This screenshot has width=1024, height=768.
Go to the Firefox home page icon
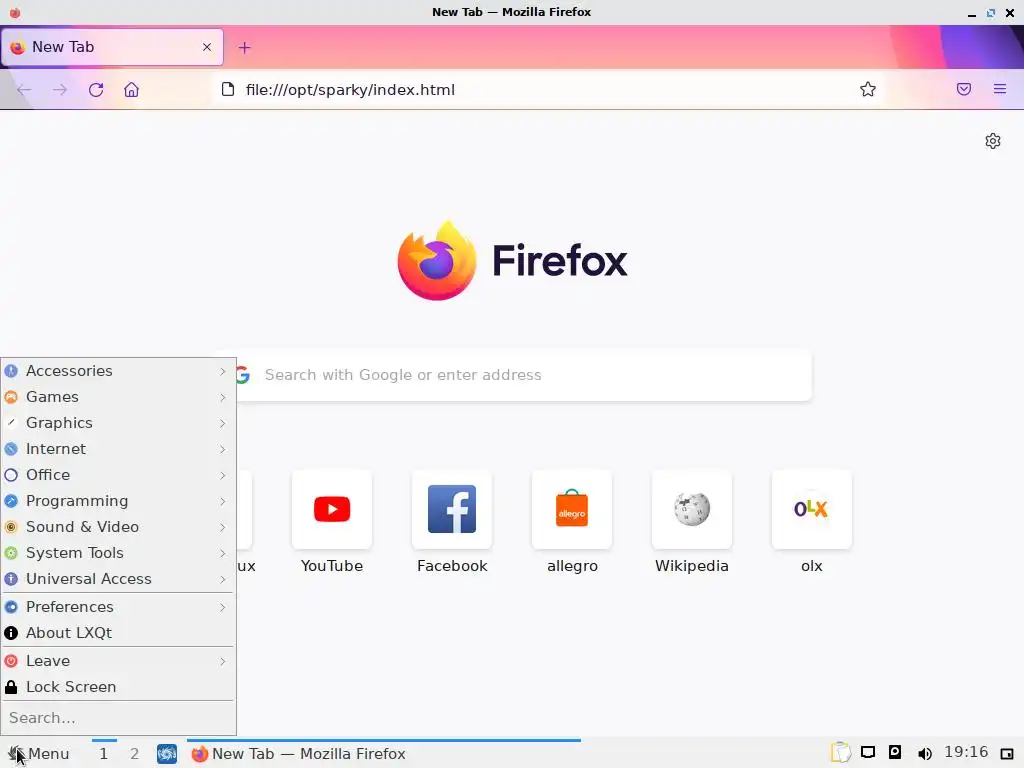131,89
